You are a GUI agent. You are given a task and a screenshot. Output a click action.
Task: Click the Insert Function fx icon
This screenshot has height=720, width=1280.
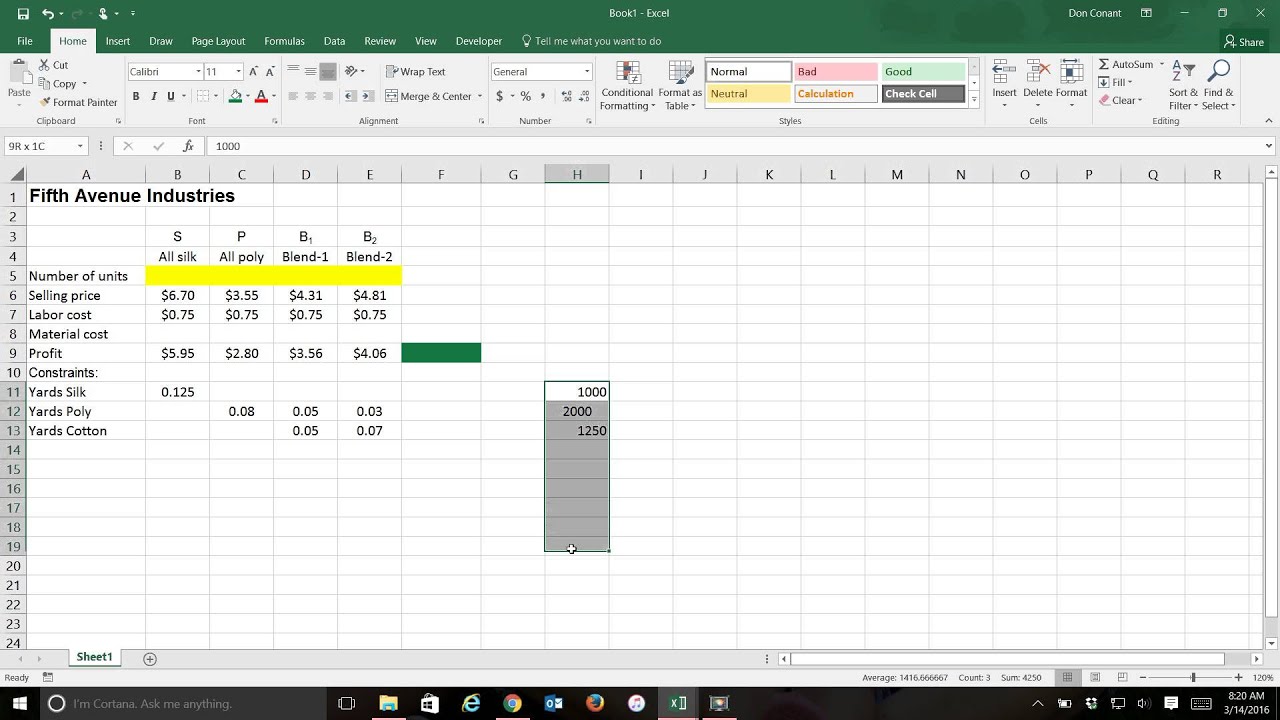pyautogui.click(x=187, y=146)
